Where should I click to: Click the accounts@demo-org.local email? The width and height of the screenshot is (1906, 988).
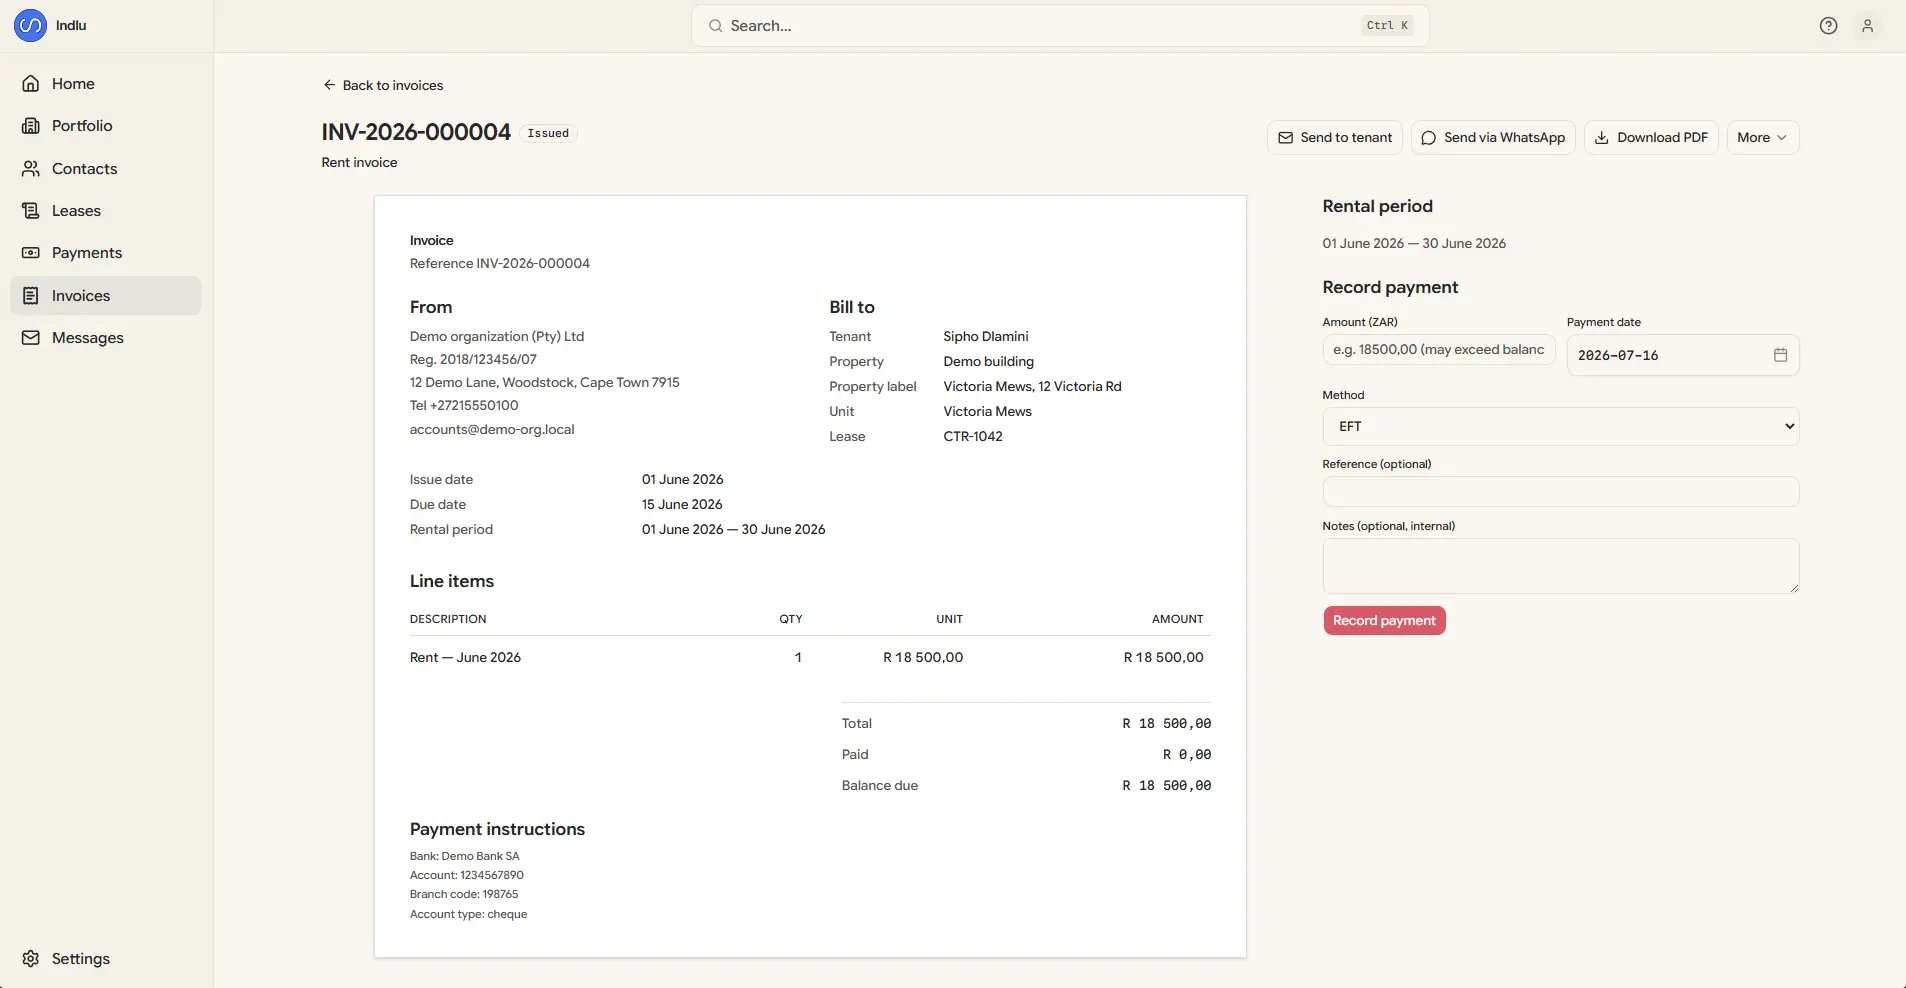[492, 430]
